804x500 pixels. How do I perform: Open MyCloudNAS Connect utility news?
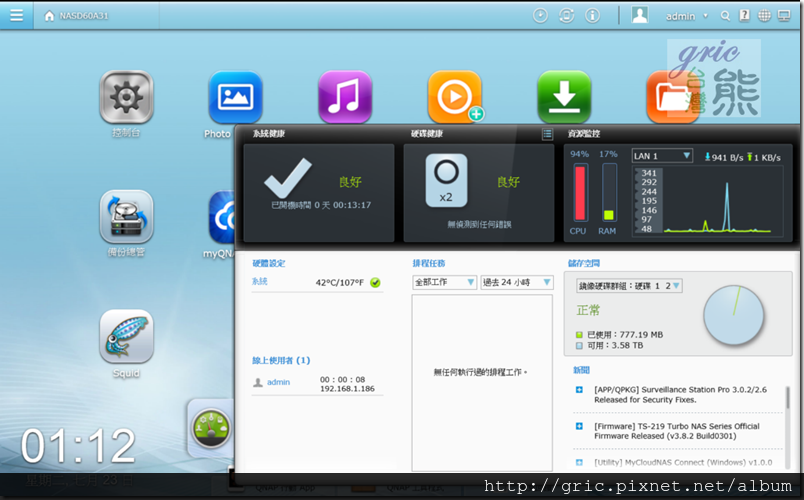683,462
